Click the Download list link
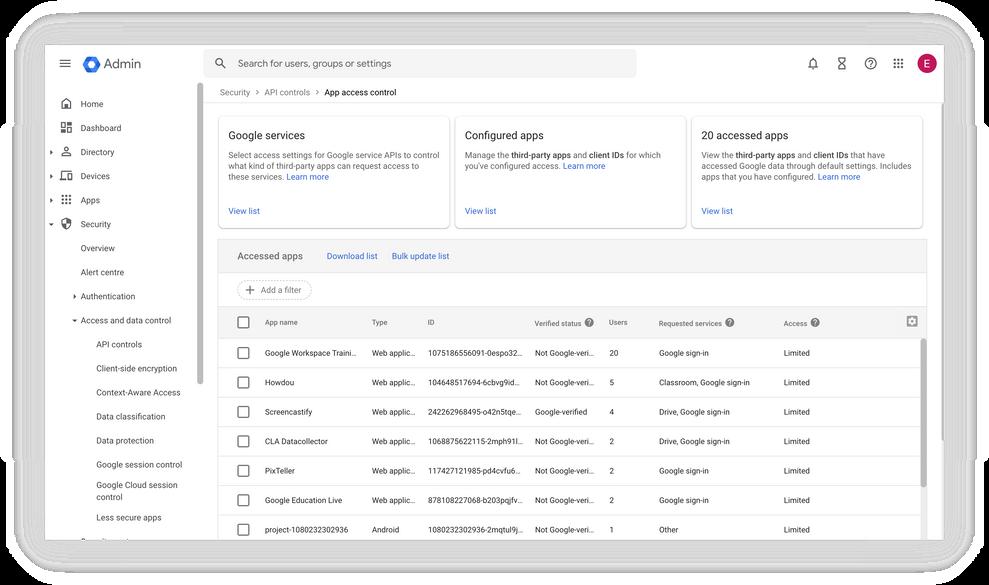 352,256
